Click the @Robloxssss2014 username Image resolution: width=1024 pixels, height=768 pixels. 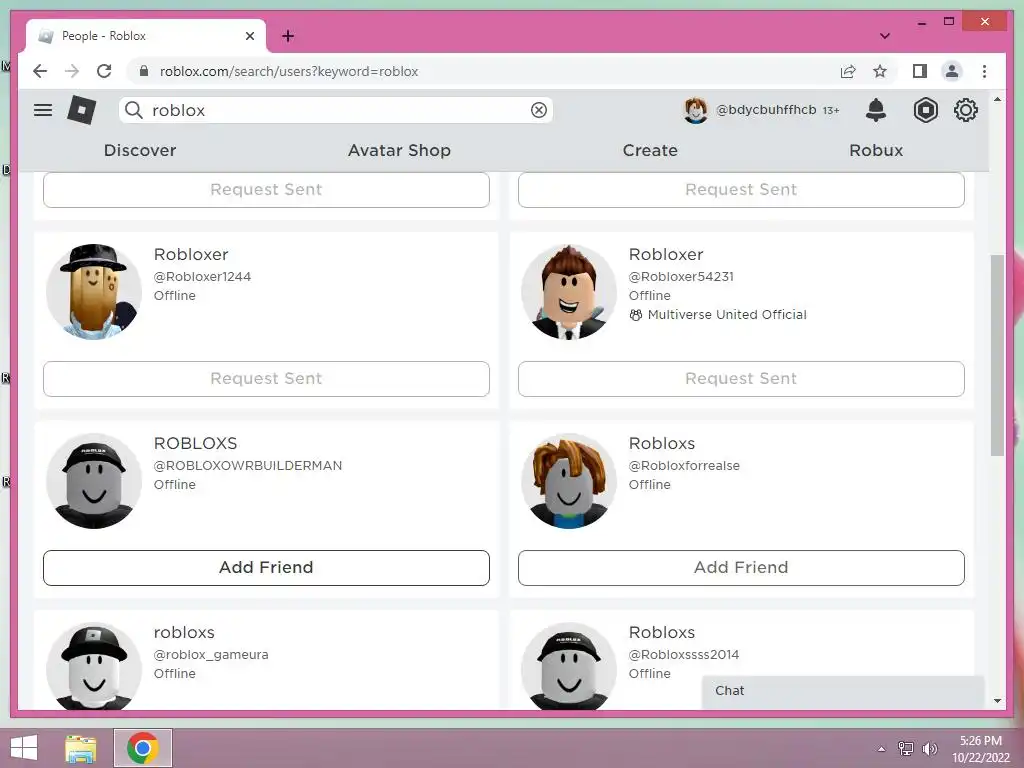tap(684, 654)
